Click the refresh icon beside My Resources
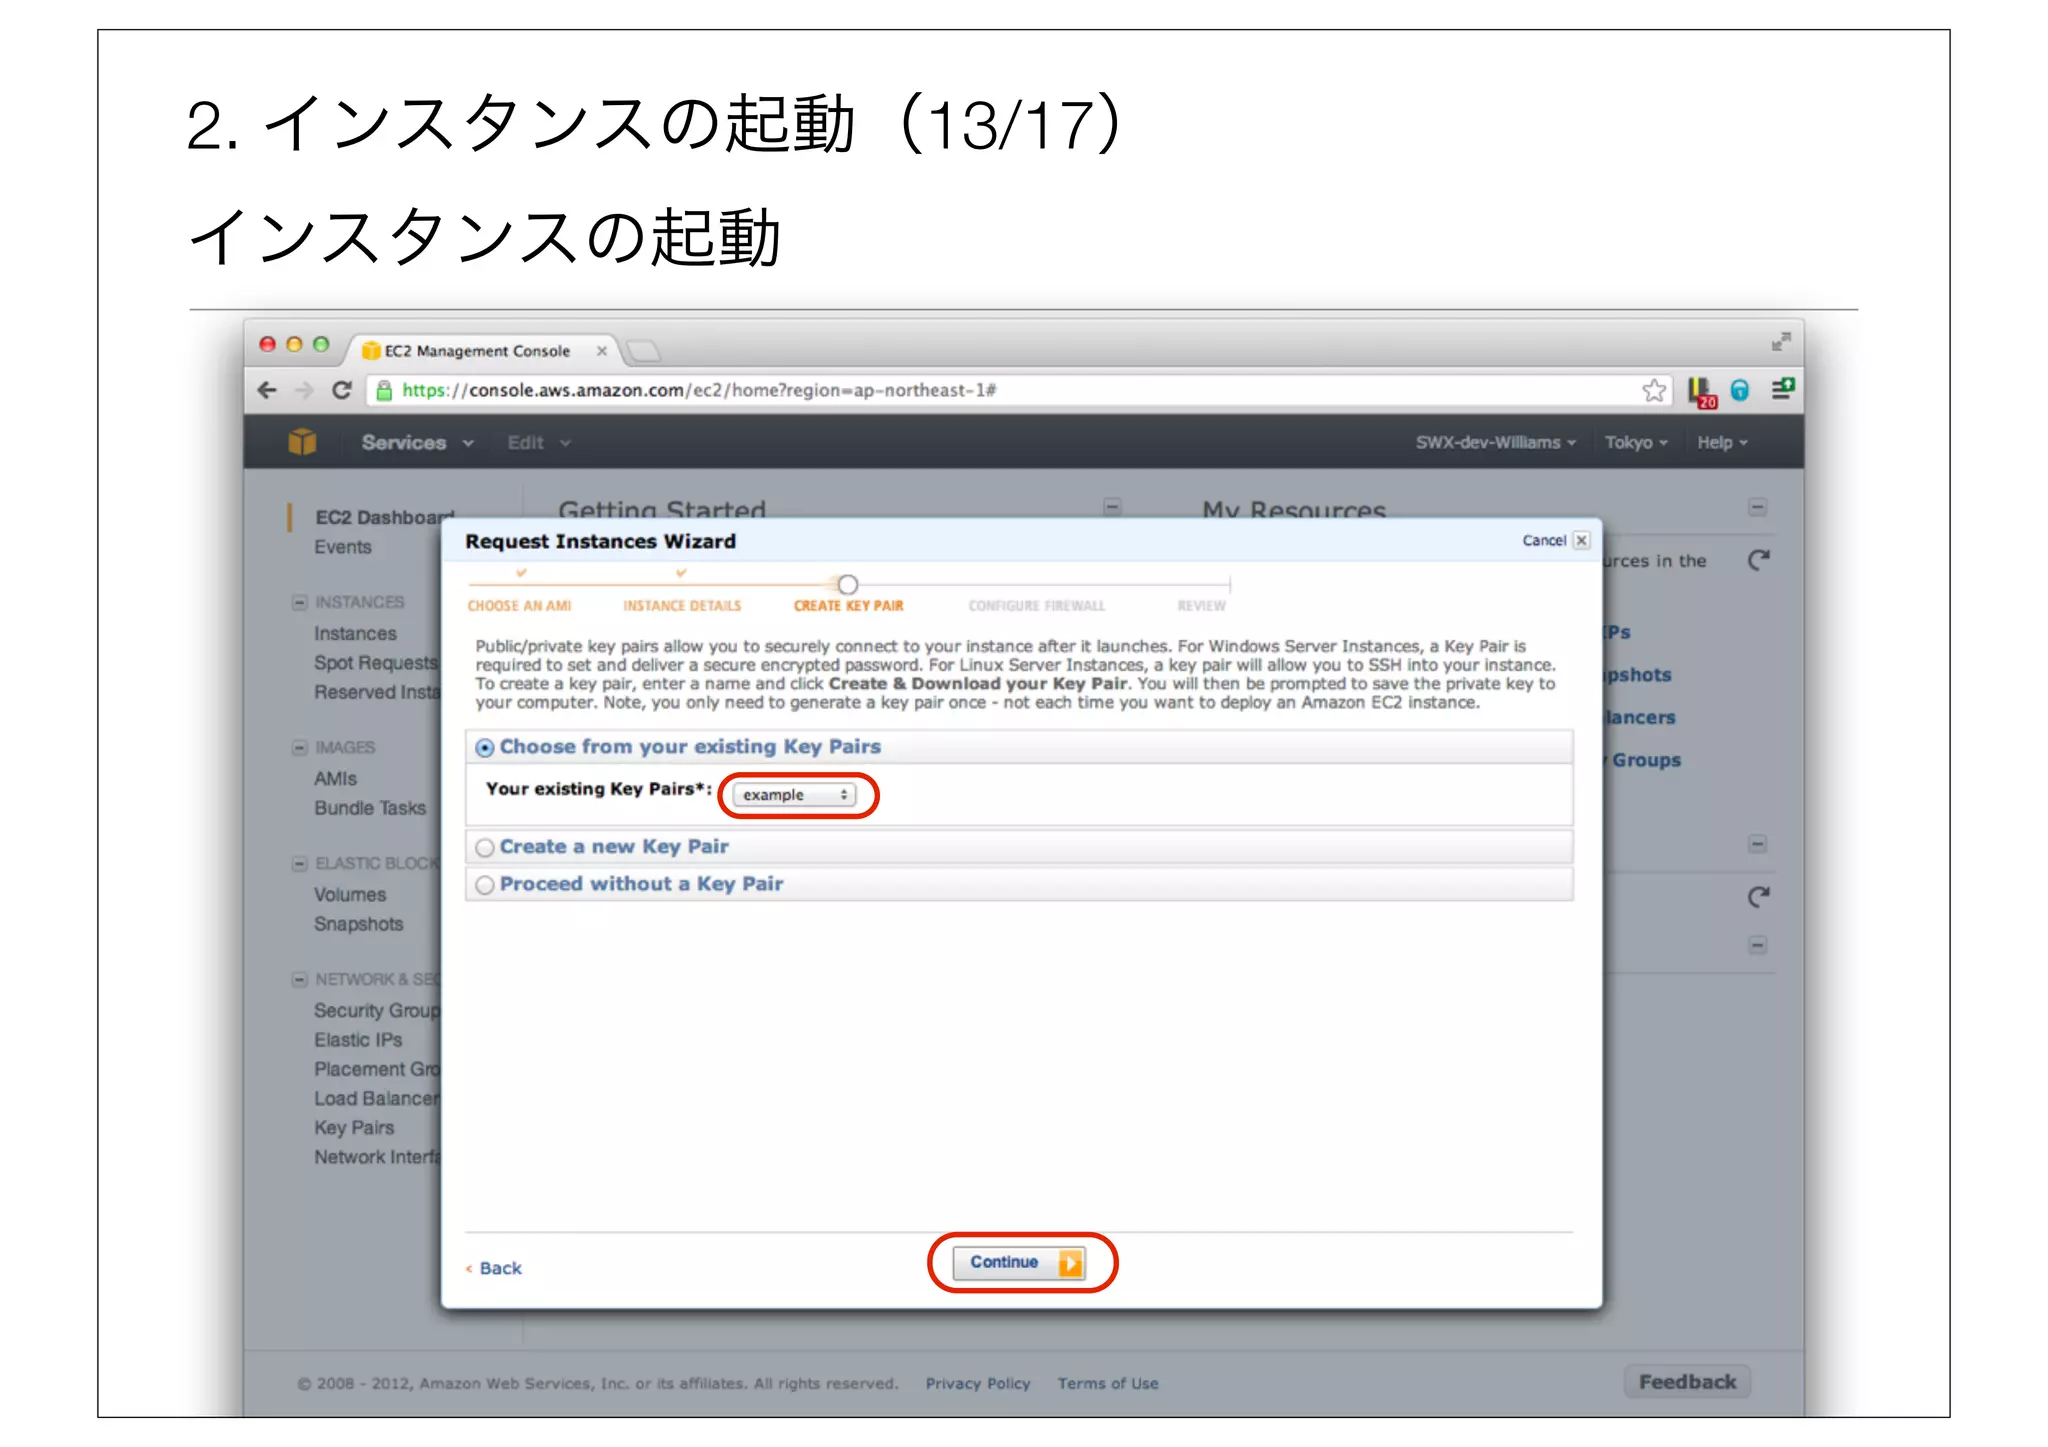 [x=1758, y=560]
